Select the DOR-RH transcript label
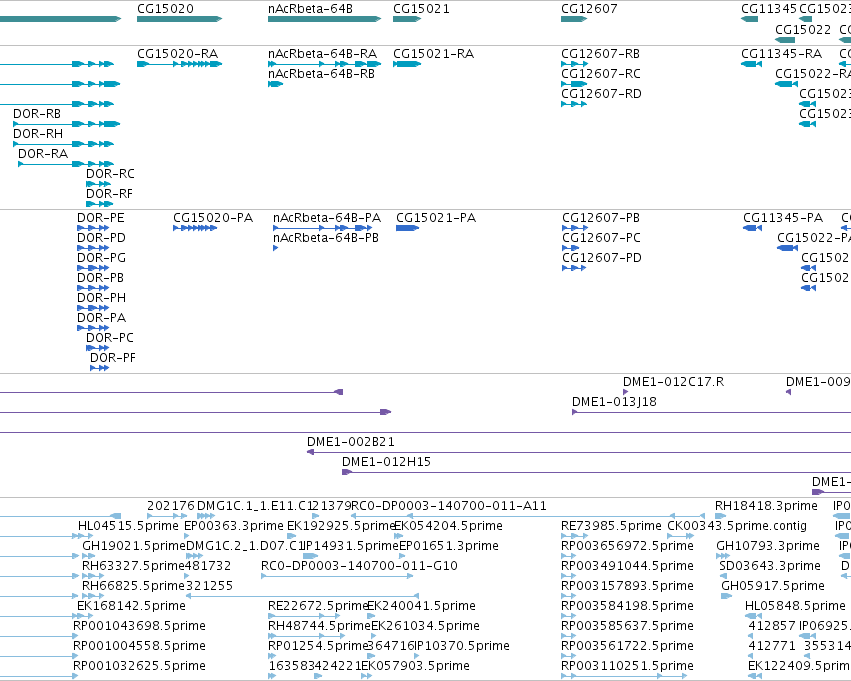 point(38,134)
